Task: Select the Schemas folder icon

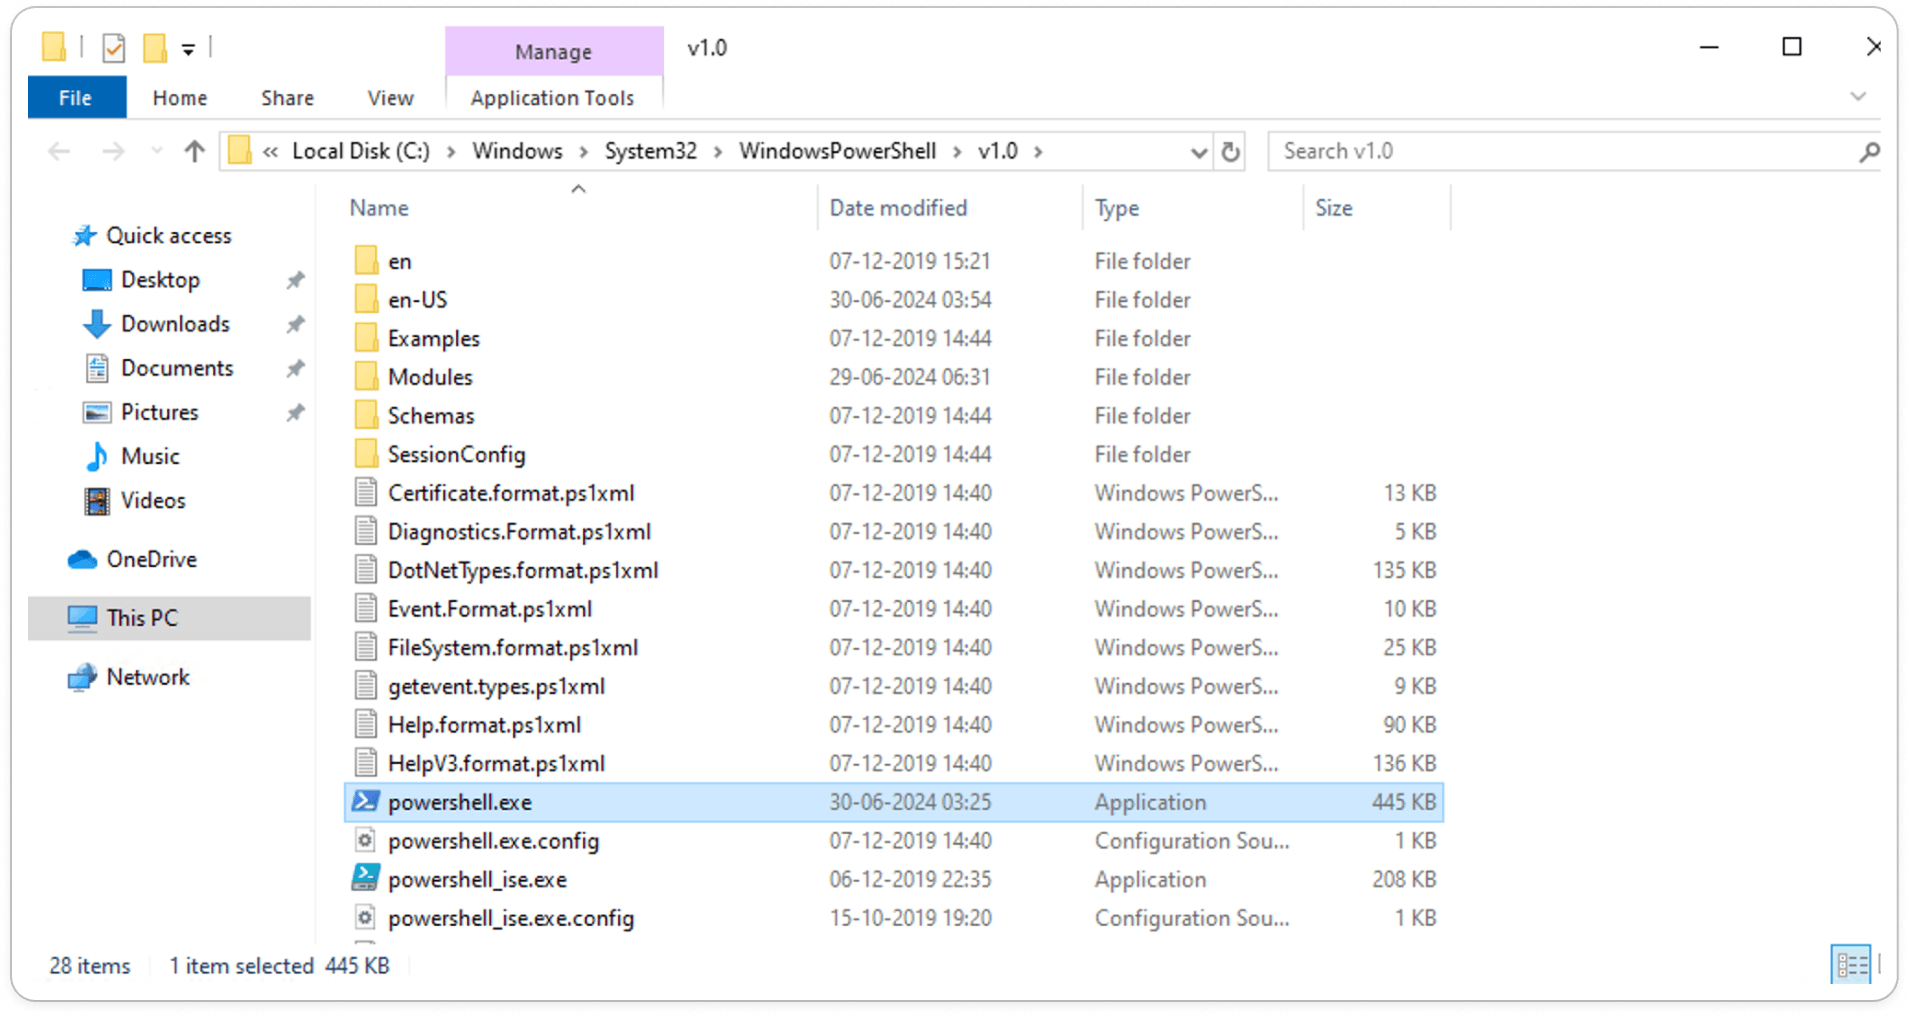Action: point(367,415)
